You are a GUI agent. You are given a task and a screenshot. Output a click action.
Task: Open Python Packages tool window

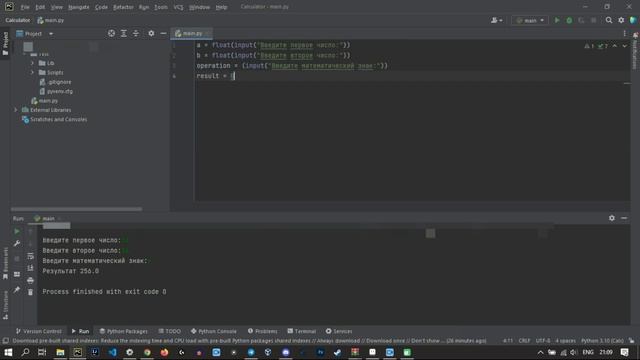[124, 331]
